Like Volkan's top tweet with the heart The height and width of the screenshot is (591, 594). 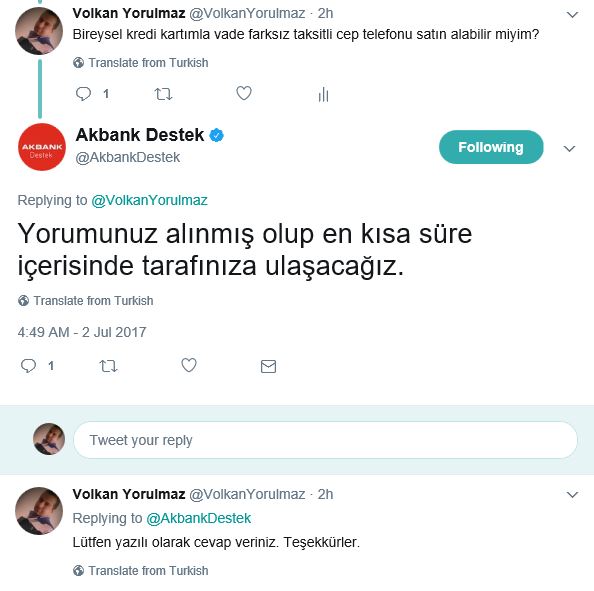coord(244,93)
